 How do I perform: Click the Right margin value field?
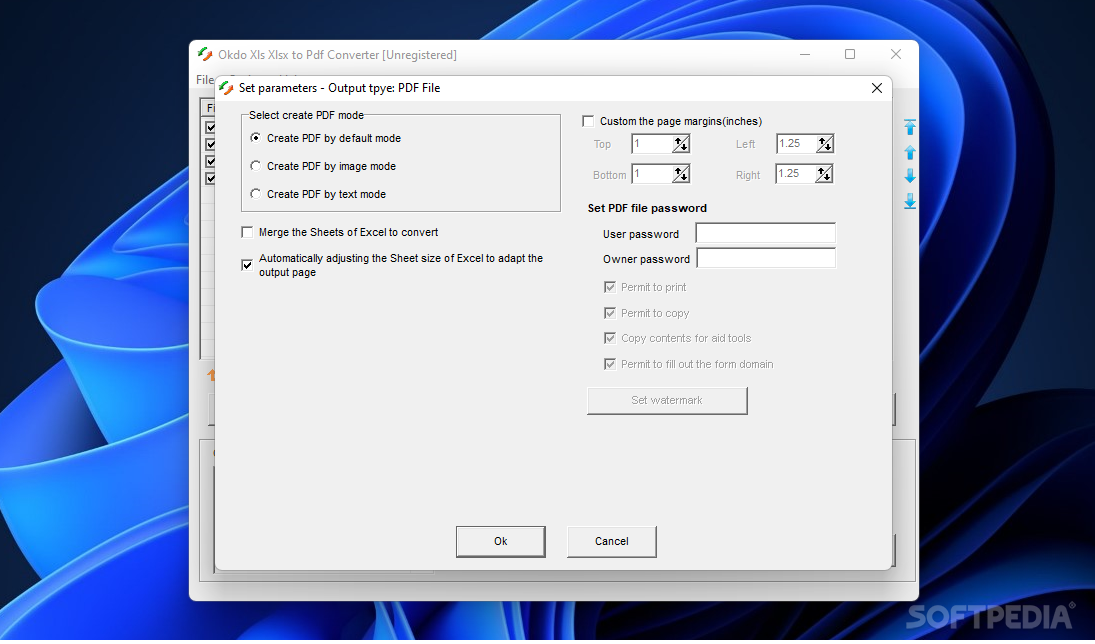coord(795,174)
